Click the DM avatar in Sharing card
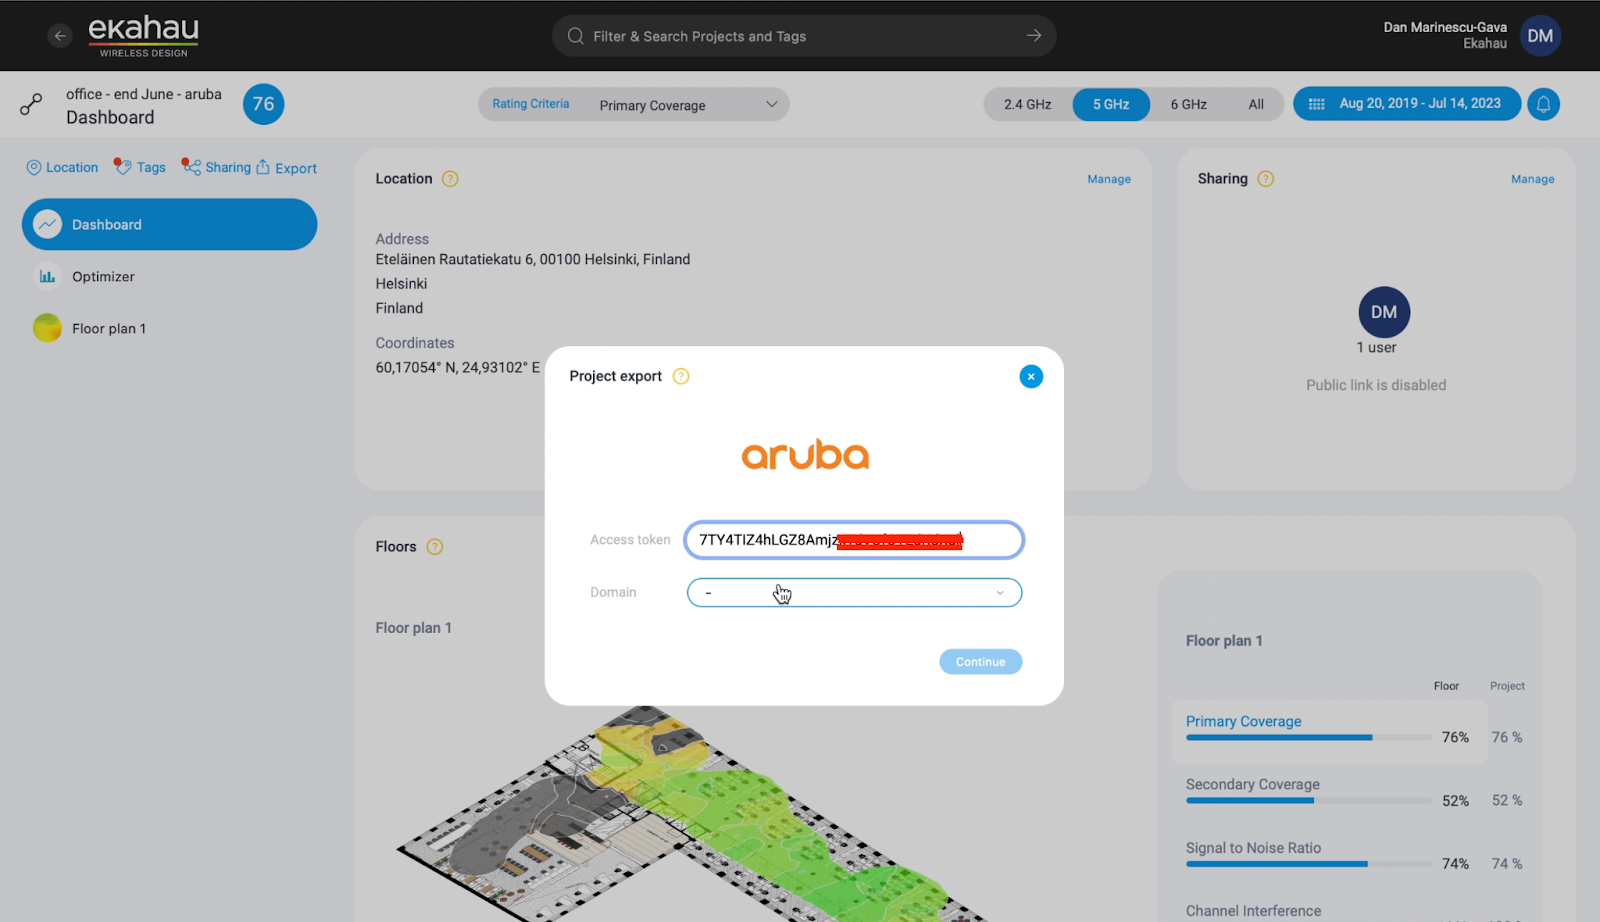Image resolution: width=1600 pixels, height=922 pixels. [x=1384, y=312]
